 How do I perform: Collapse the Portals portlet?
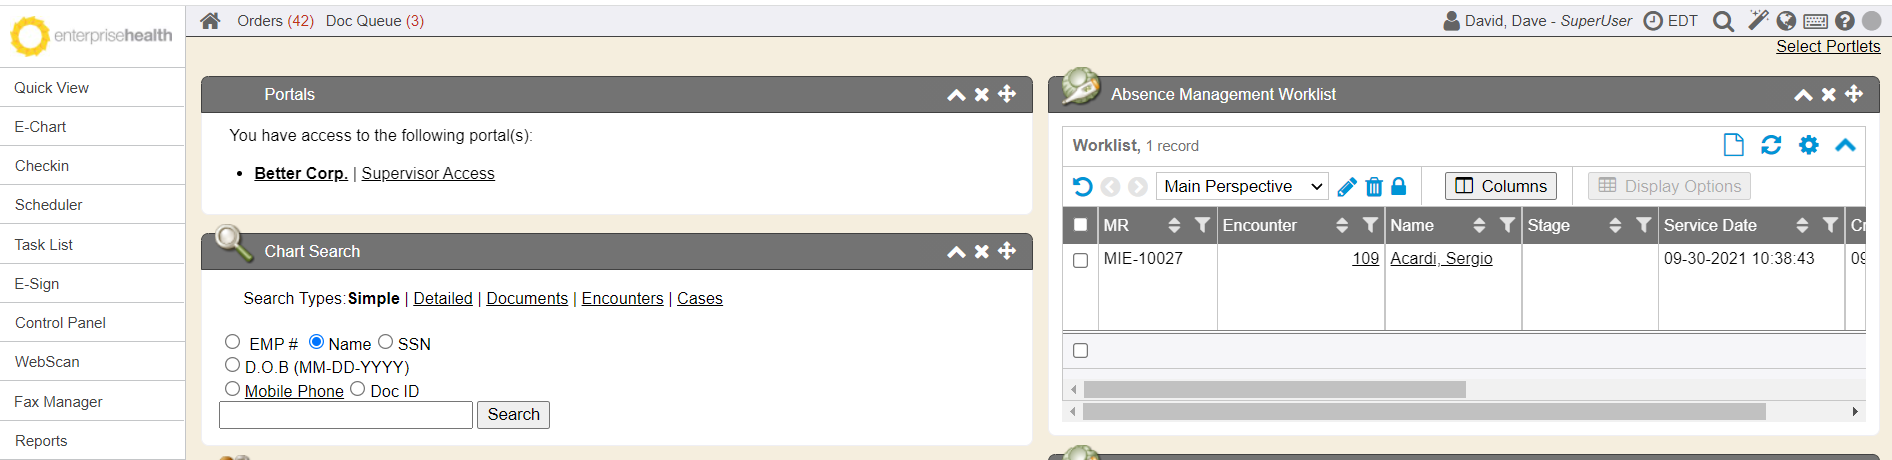click(956, 95)
